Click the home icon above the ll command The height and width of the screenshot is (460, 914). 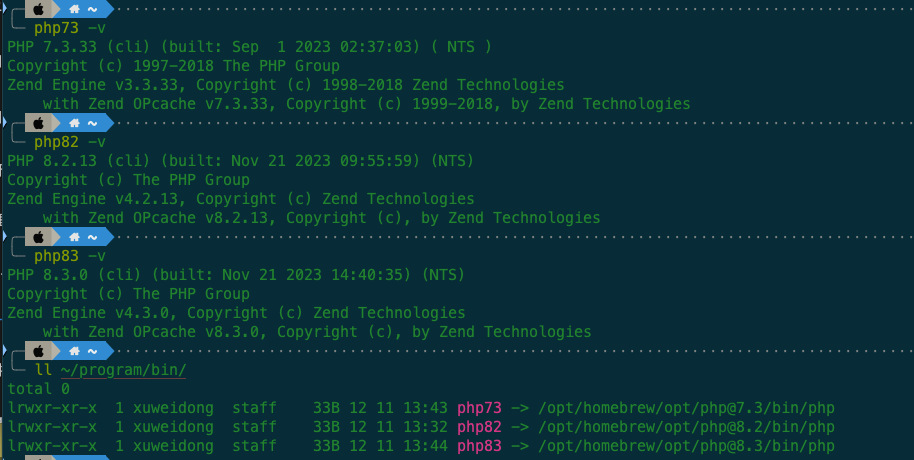pos(74,351)
